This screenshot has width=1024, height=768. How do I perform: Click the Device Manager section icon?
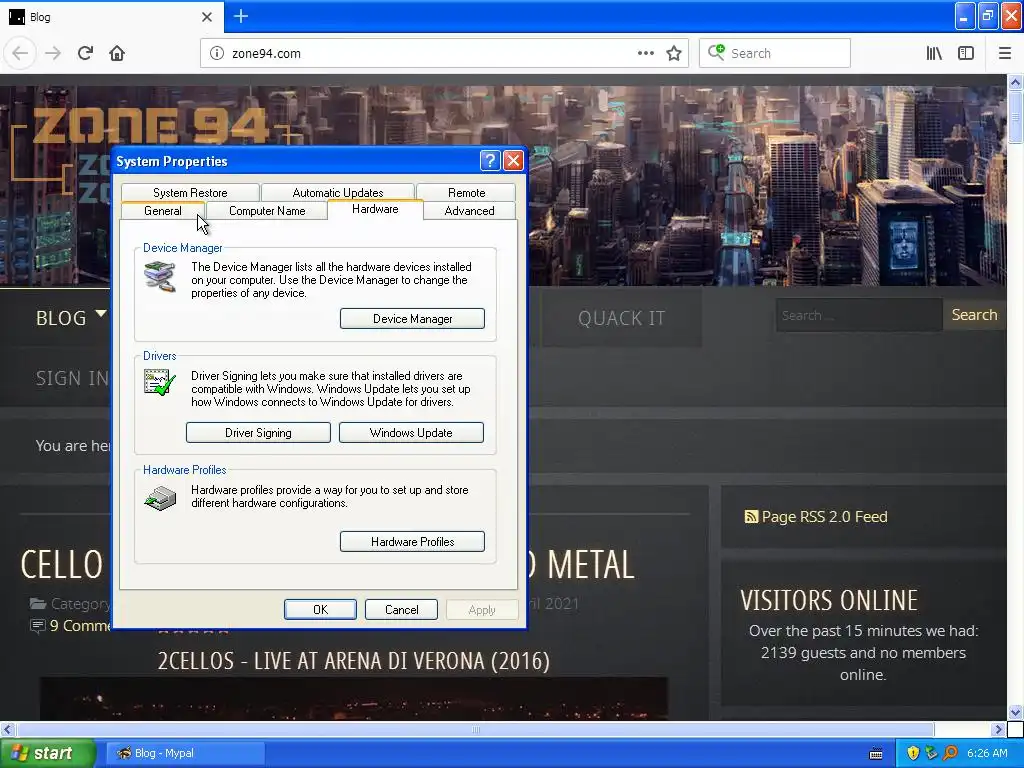point(160,276)
